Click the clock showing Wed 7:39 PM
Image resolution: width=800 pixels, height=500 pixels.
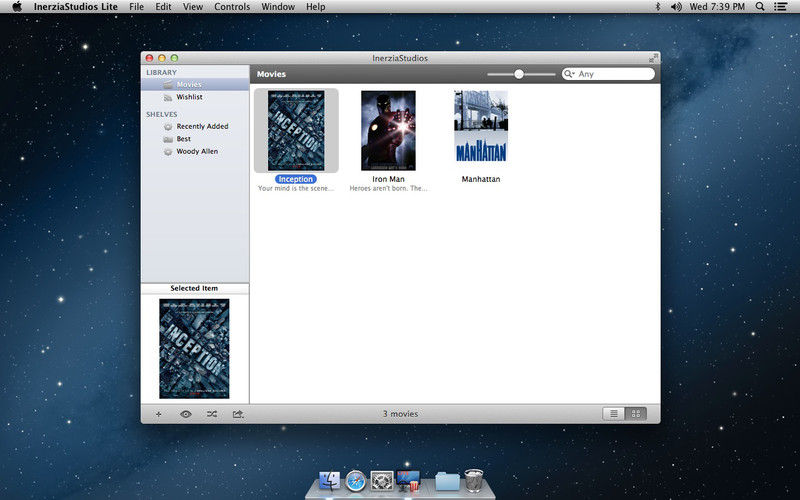(717, 7)
